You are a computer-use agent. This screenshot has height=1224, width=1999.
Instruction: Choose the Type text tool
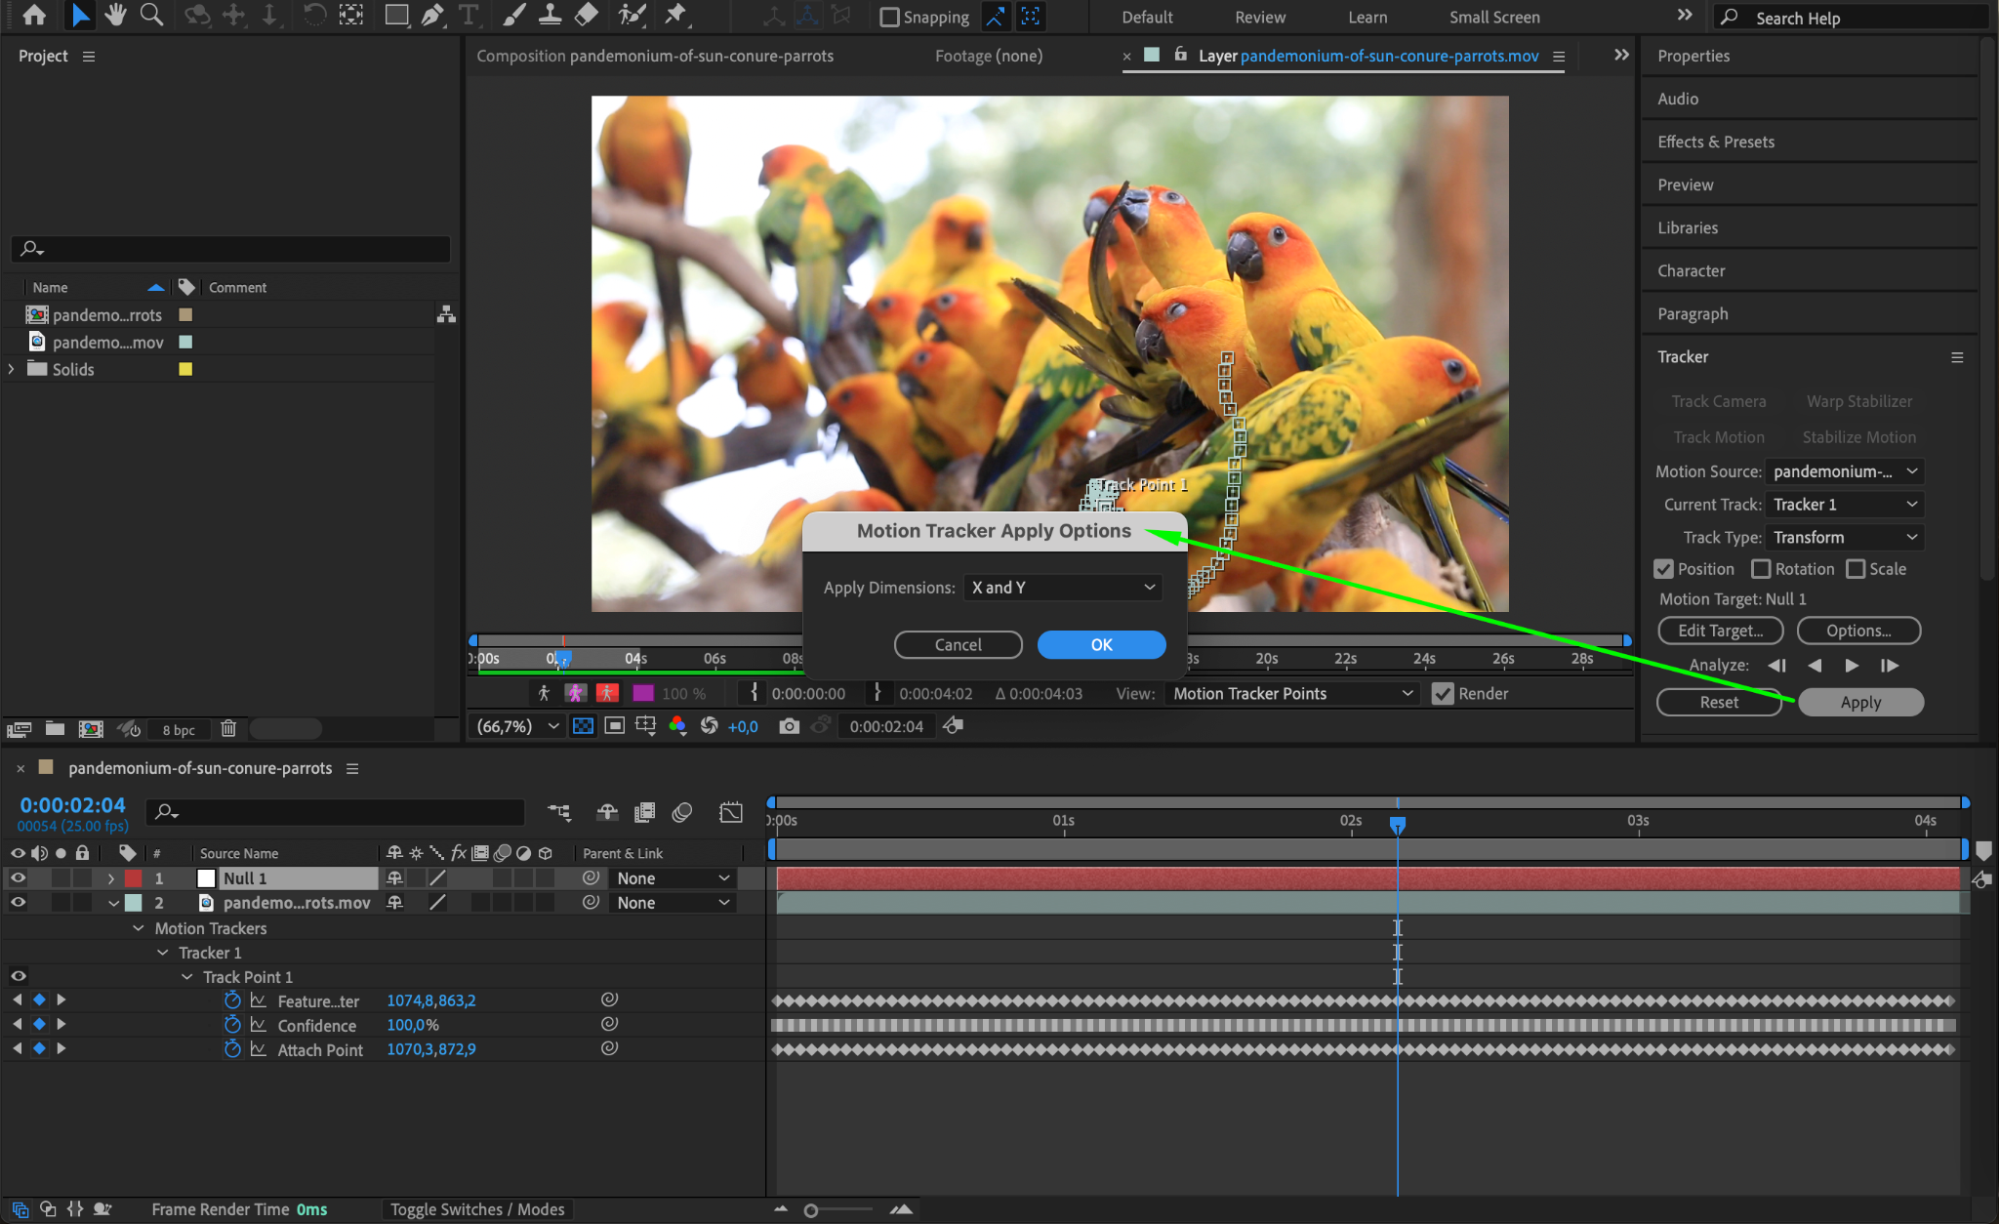(x=468, y=15)
